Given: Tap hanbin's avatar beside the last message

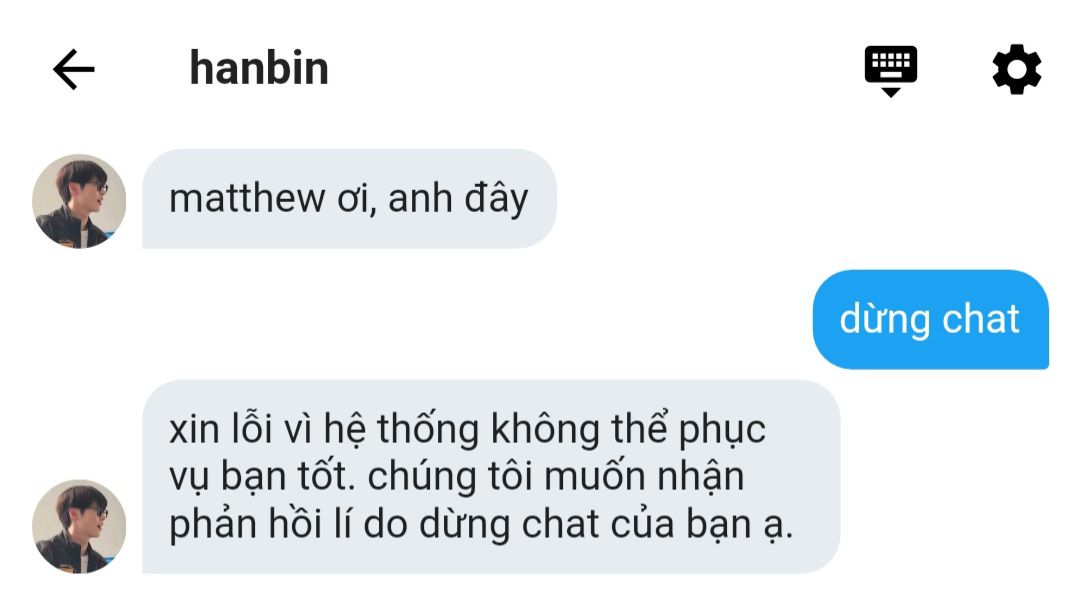Looking at the screenshot, I should (79, 527).
